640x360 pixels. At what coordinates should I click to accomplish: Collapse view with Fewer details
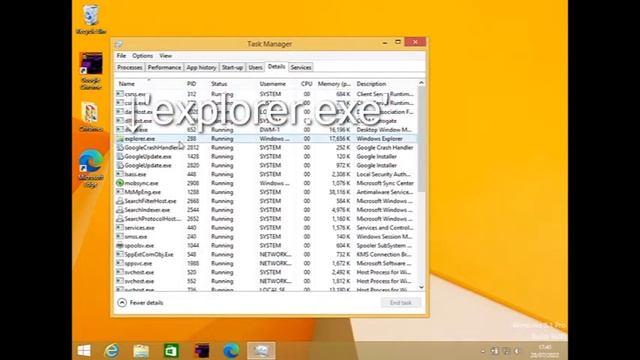click(140, 302)
